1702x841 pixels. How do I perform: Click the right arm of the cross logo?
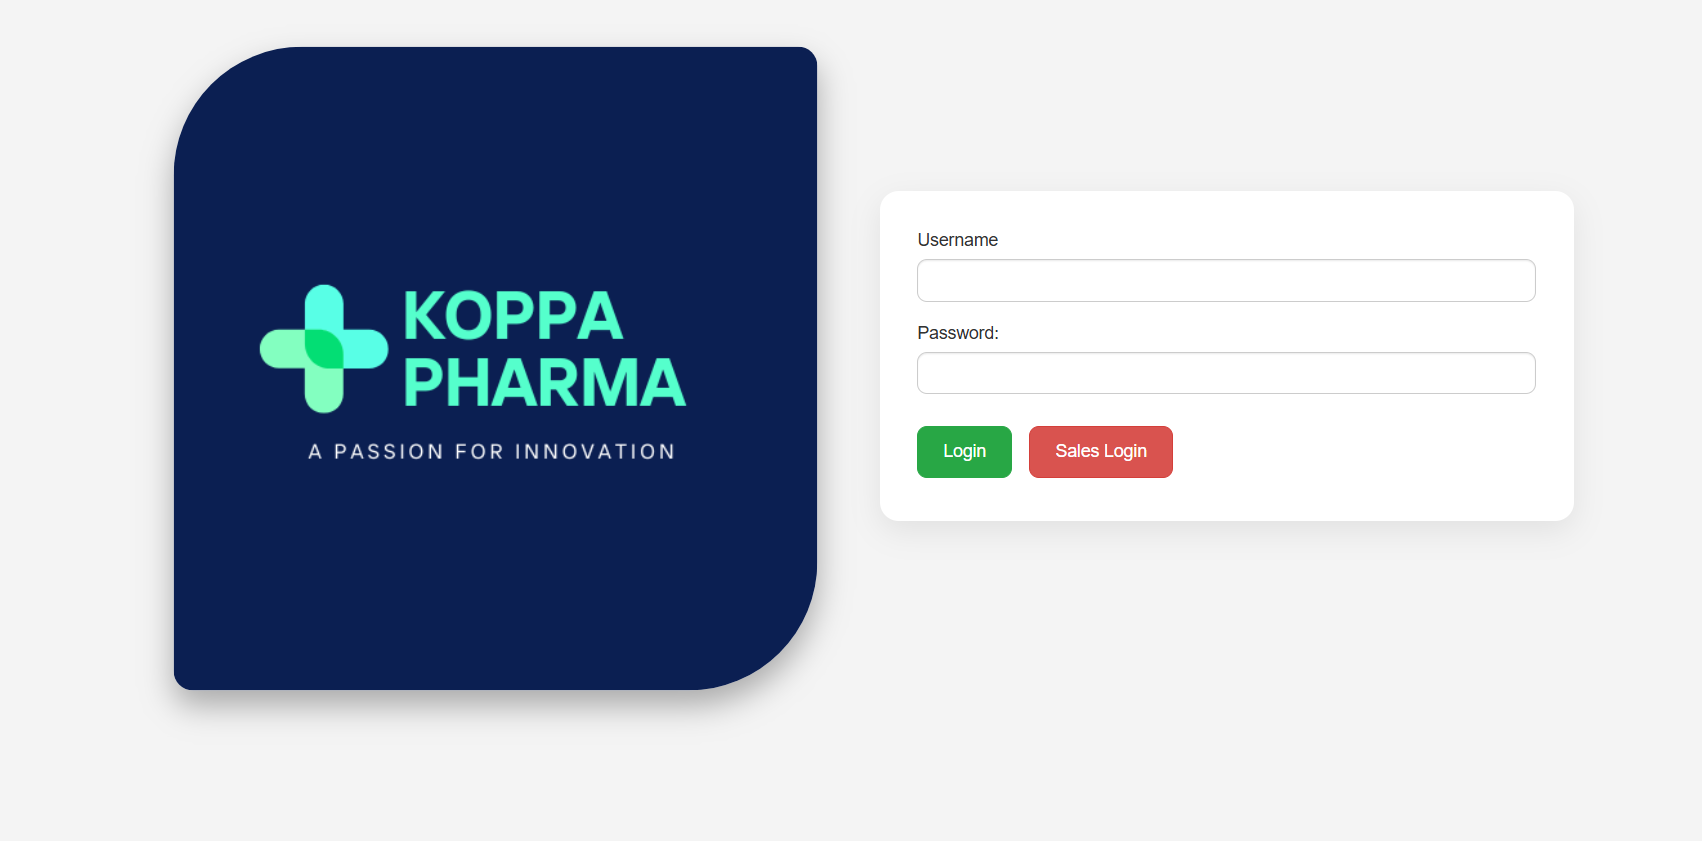[366, 349]
